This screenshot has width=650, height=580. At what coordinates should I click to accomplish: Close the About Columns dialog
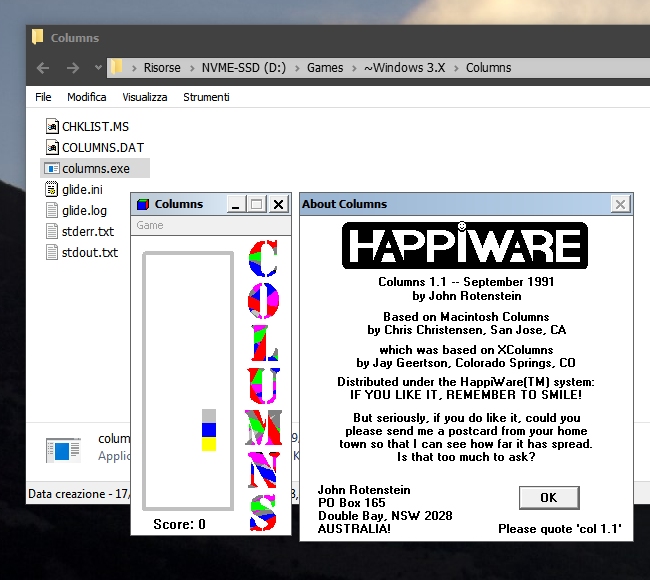point(620,204)
